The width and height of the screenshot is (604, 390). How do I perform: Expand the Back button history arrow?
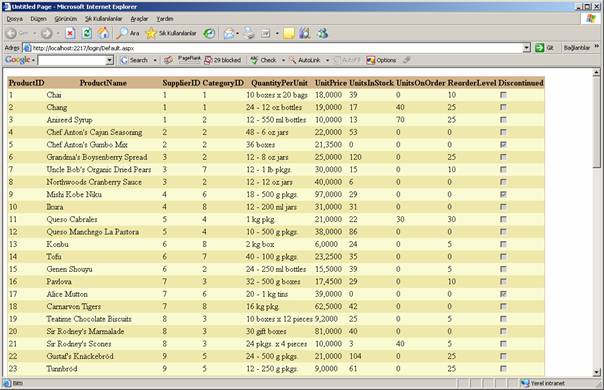coord(34,34)
